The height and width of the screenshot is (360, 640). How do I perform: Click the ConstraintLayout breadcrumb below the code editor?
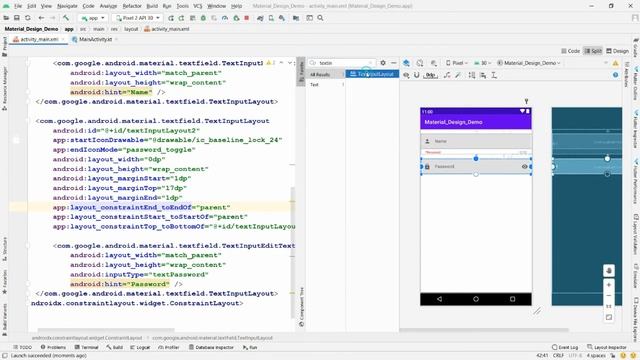pyautogui.click(x=87, y=338)
